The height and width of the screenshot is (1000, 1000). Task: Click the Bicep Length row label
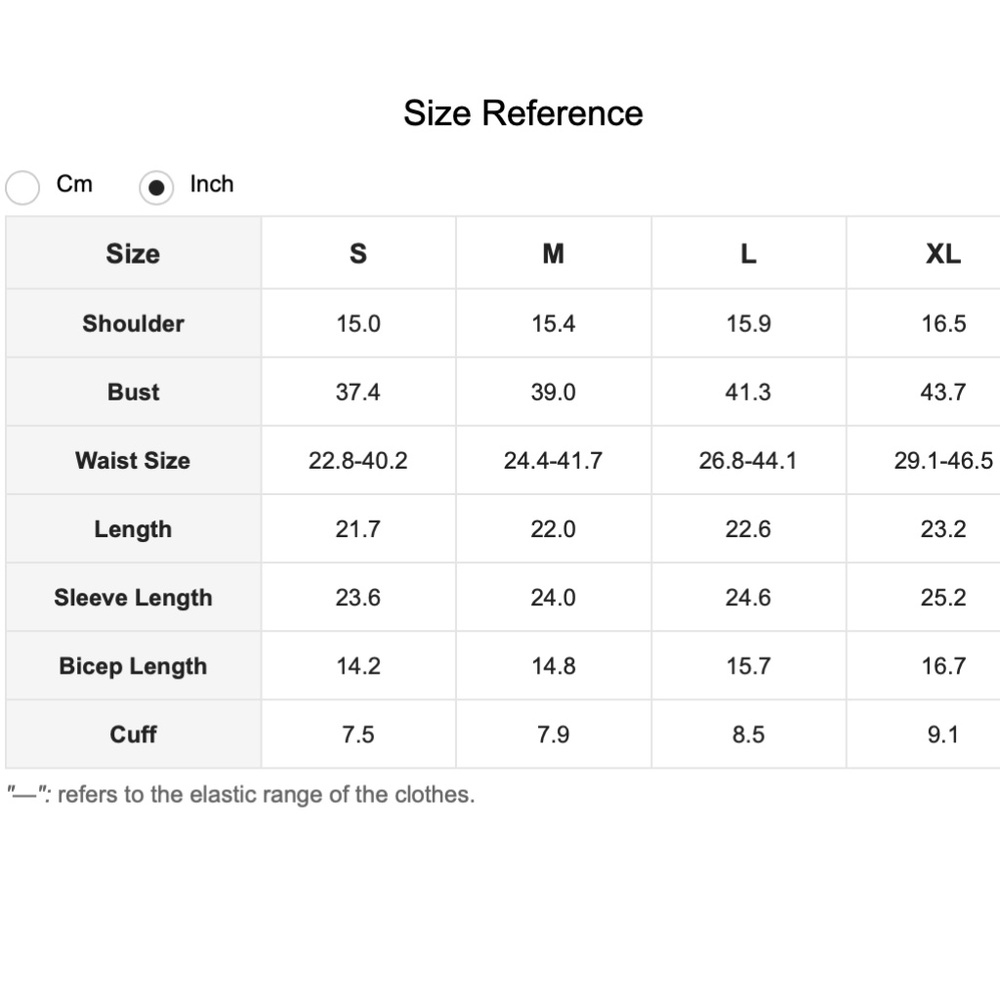133,666
